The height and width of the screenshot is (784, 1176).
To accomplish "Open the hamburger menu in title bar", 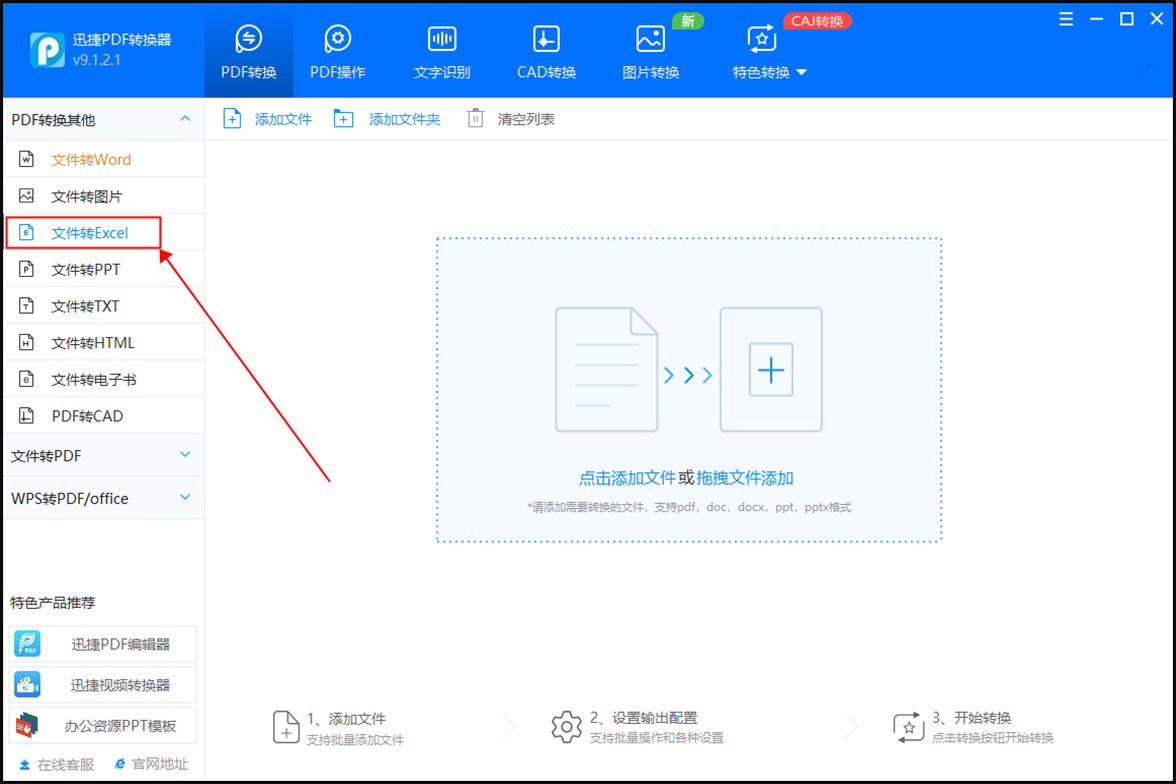I will pyautogui.click(x=1066, y=20).
